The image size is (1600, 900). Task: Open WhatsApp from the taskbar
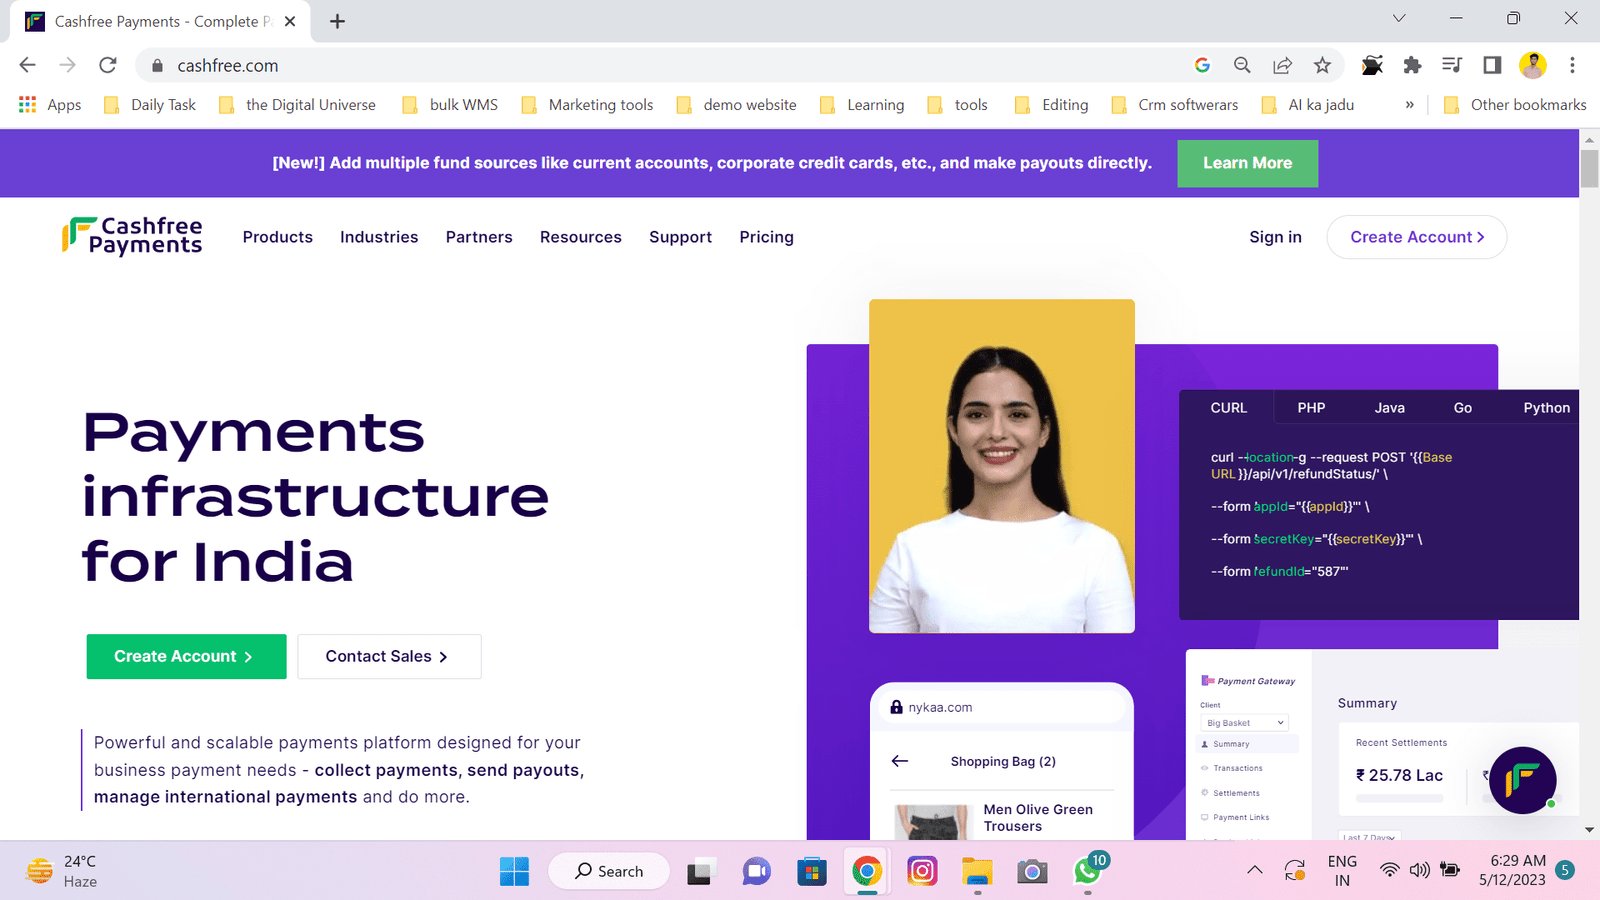pyautogui.click(x=1087, y=871)
